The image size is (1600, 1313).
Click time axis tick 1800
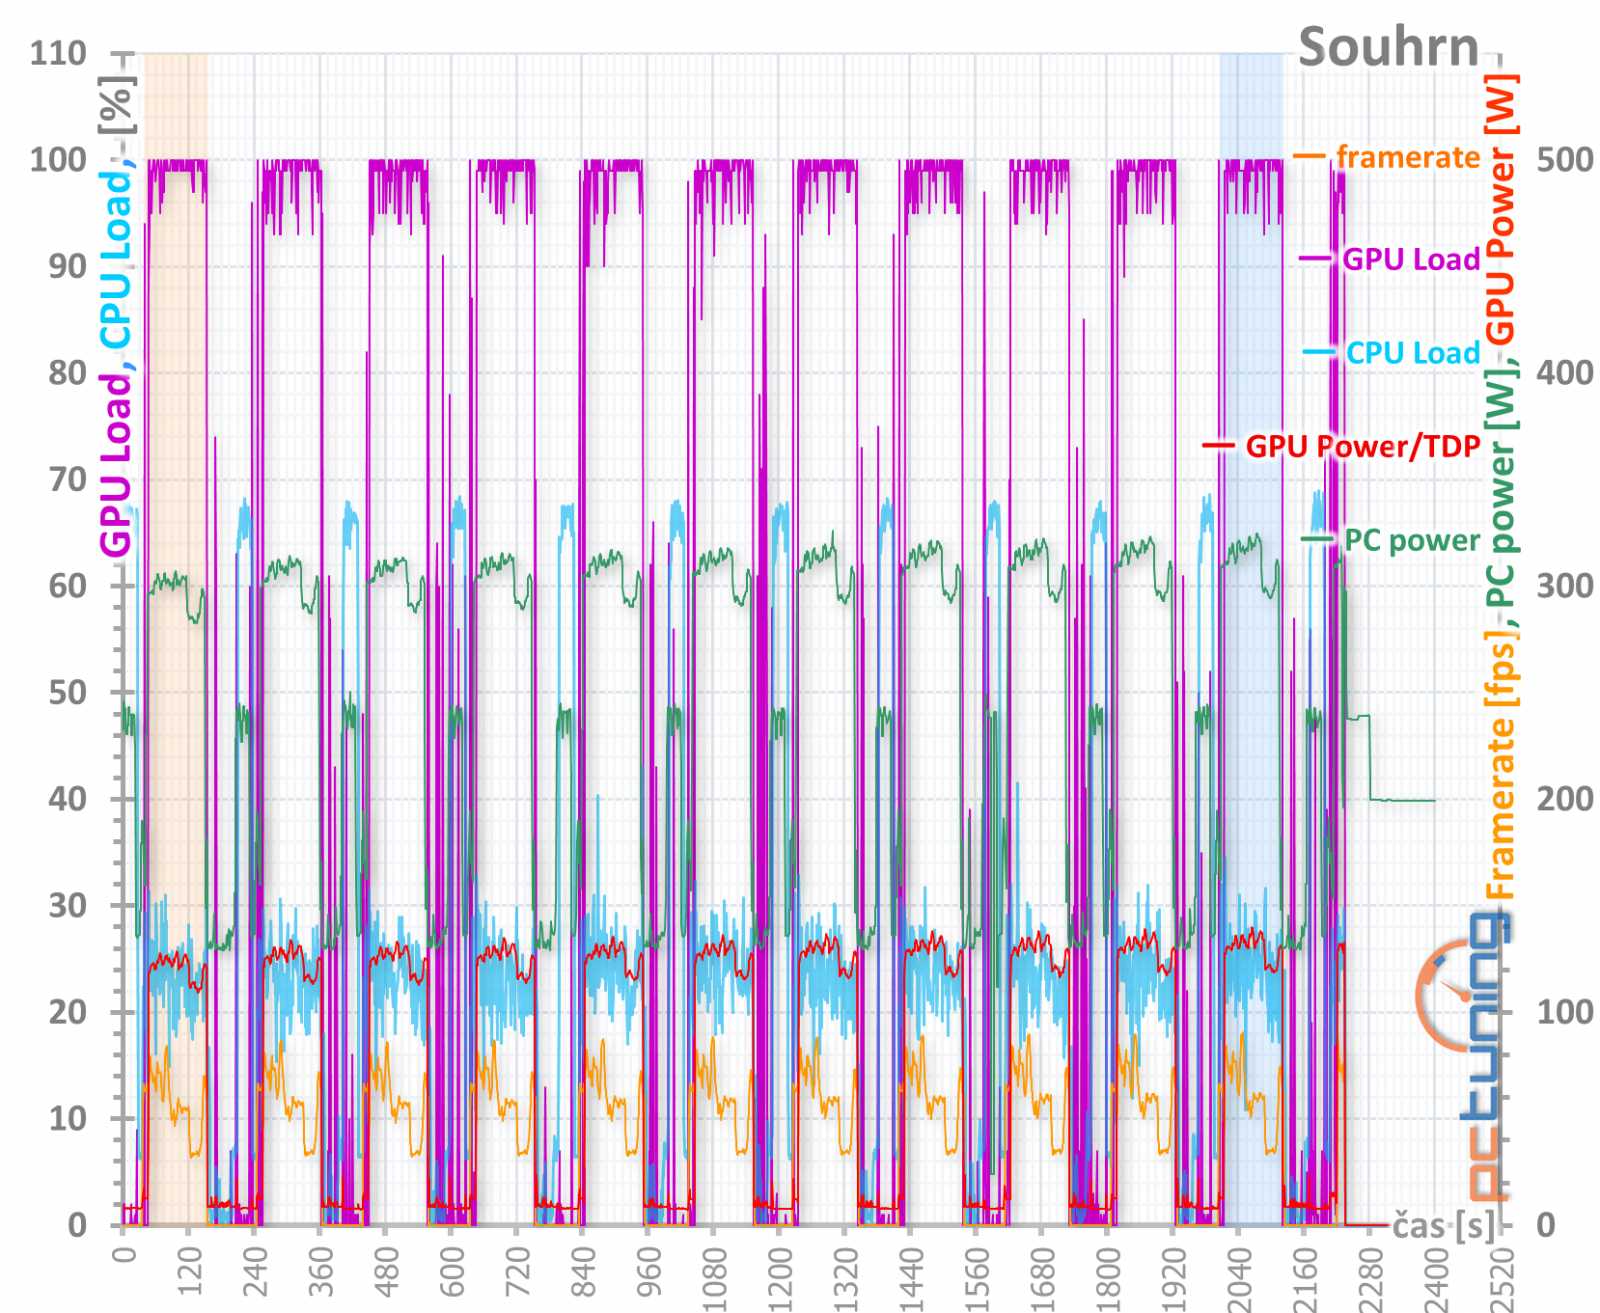(x=1108, y=1279)
